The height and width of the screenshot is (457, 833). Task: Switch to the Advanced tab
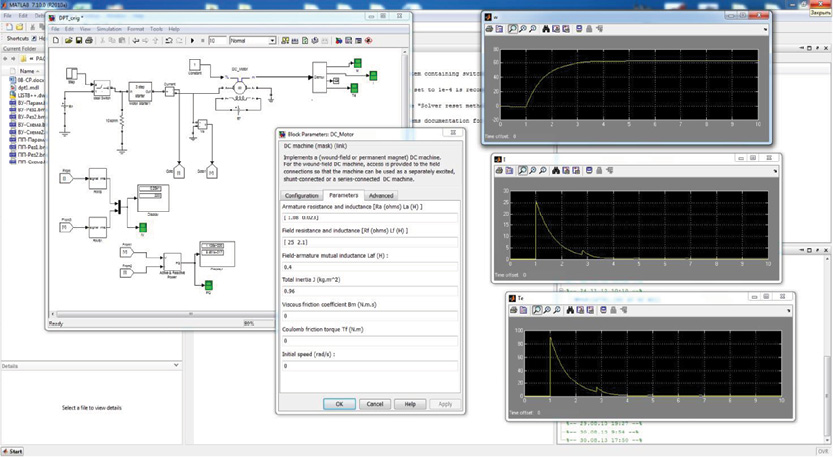381,196
